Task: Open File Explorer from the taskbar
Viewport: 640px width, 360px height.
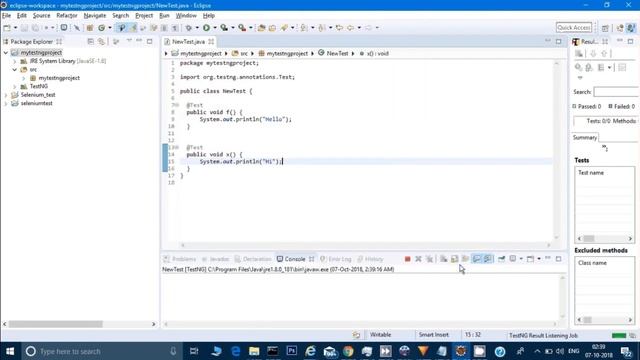Action: click(254, 351)
